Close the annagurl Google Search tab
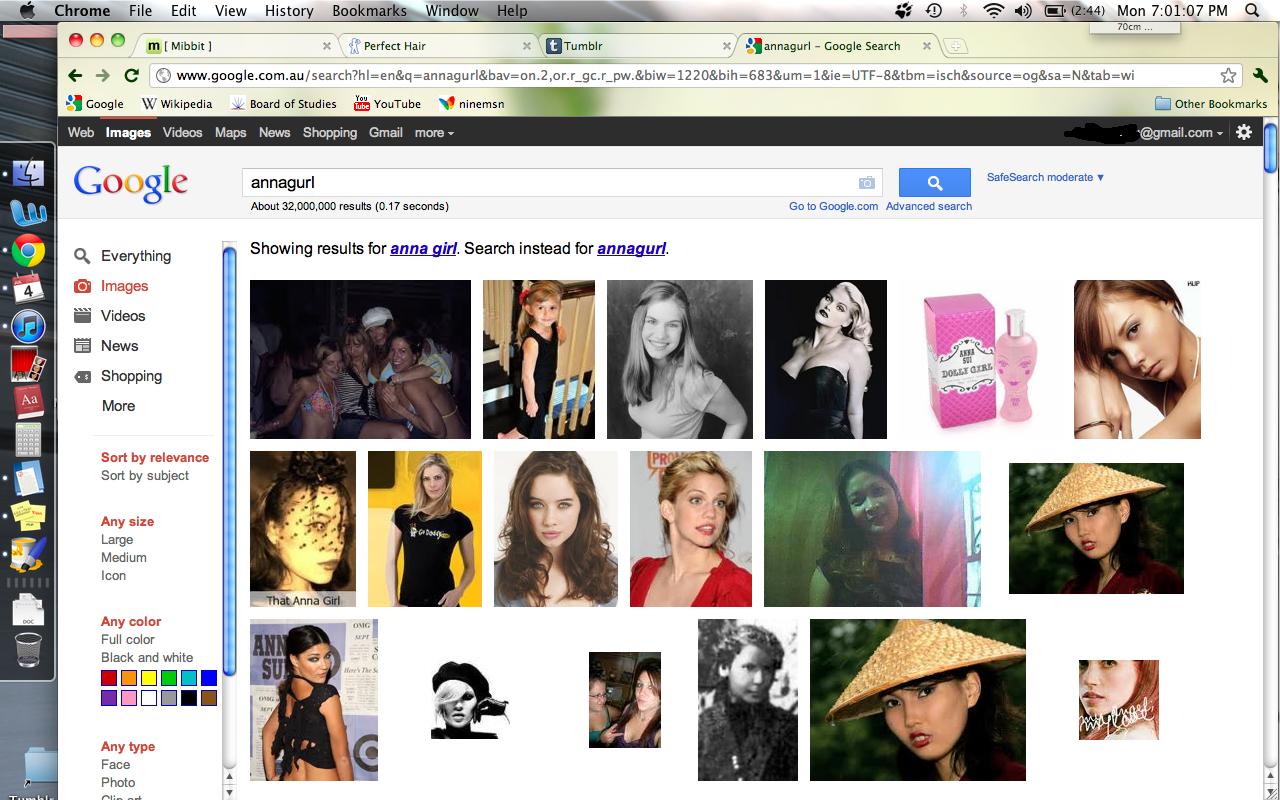This screenshot has height=800, width=1280. point(927,46)
